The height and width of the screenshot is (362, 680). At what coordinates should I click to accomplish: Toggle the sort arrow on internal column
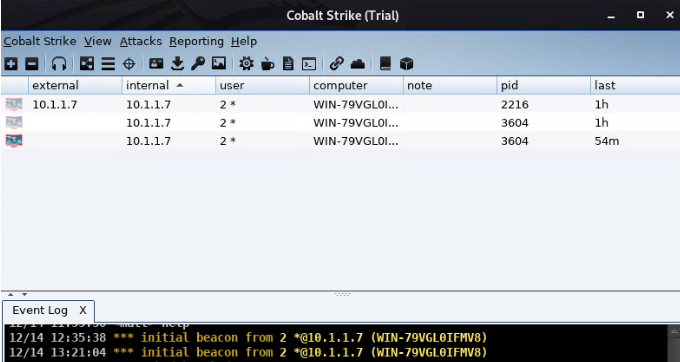click(180, 85)
